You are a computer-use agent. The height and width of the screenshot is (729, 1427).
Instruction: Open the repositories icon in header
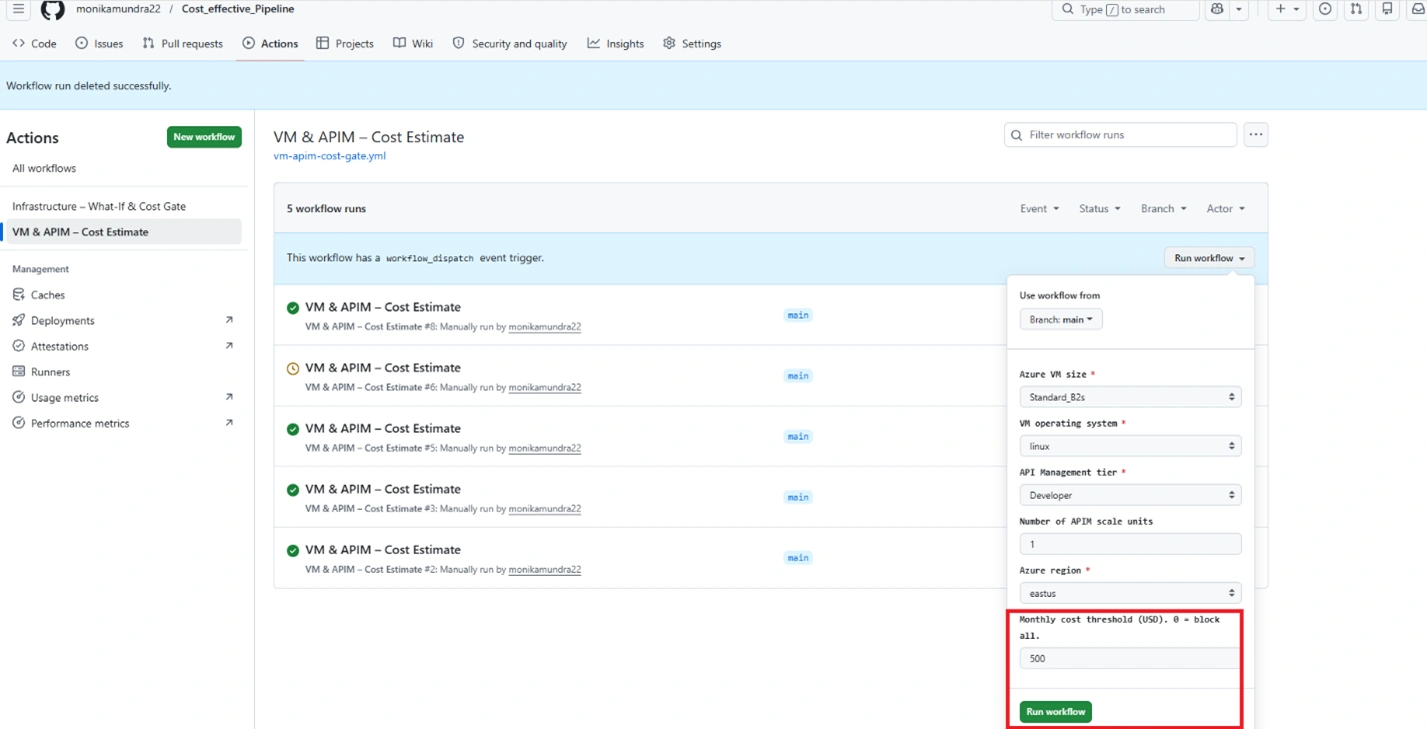(1387, 9)
